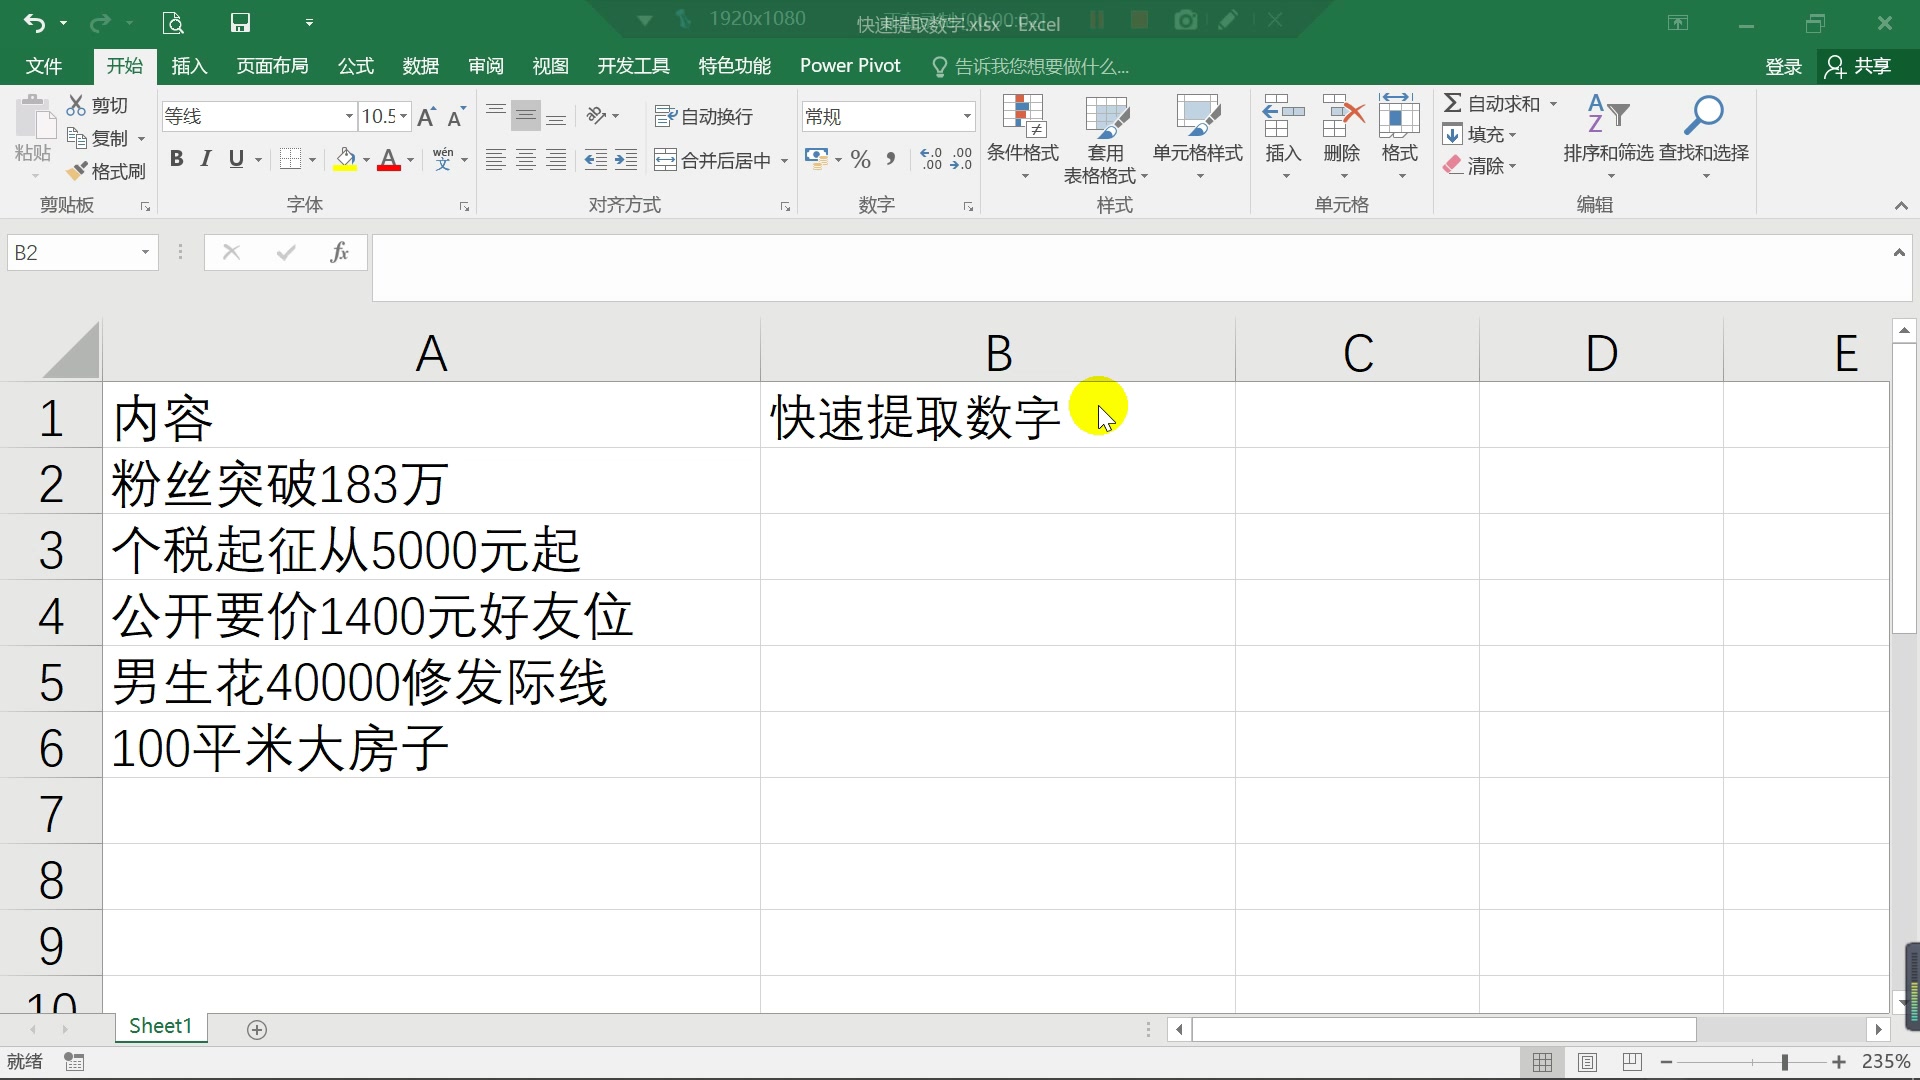Image resolution: width=1920 pixels, height=1080 pixels.
Task: Increase font size with large A icon
Action: point(426,117)
